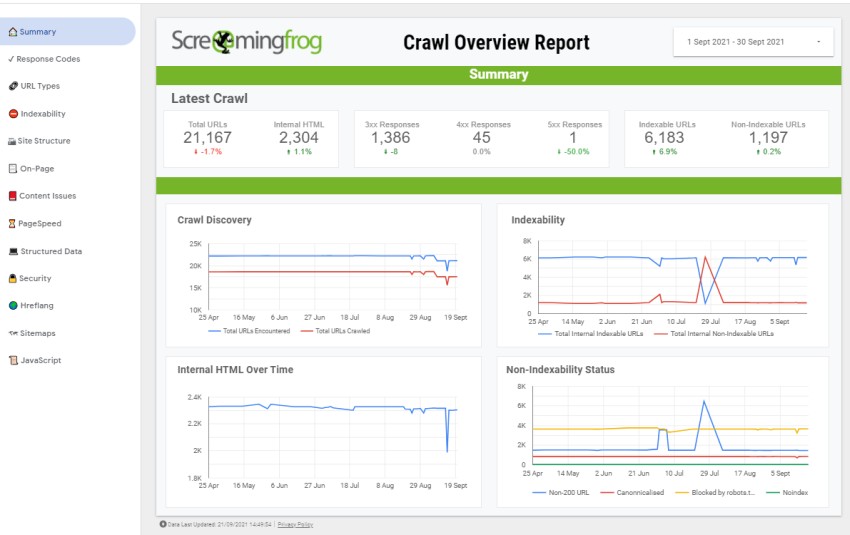This screenshot has width=850, height=535.
Task: Click the On-Page page icon
Action: coord(13,169)
